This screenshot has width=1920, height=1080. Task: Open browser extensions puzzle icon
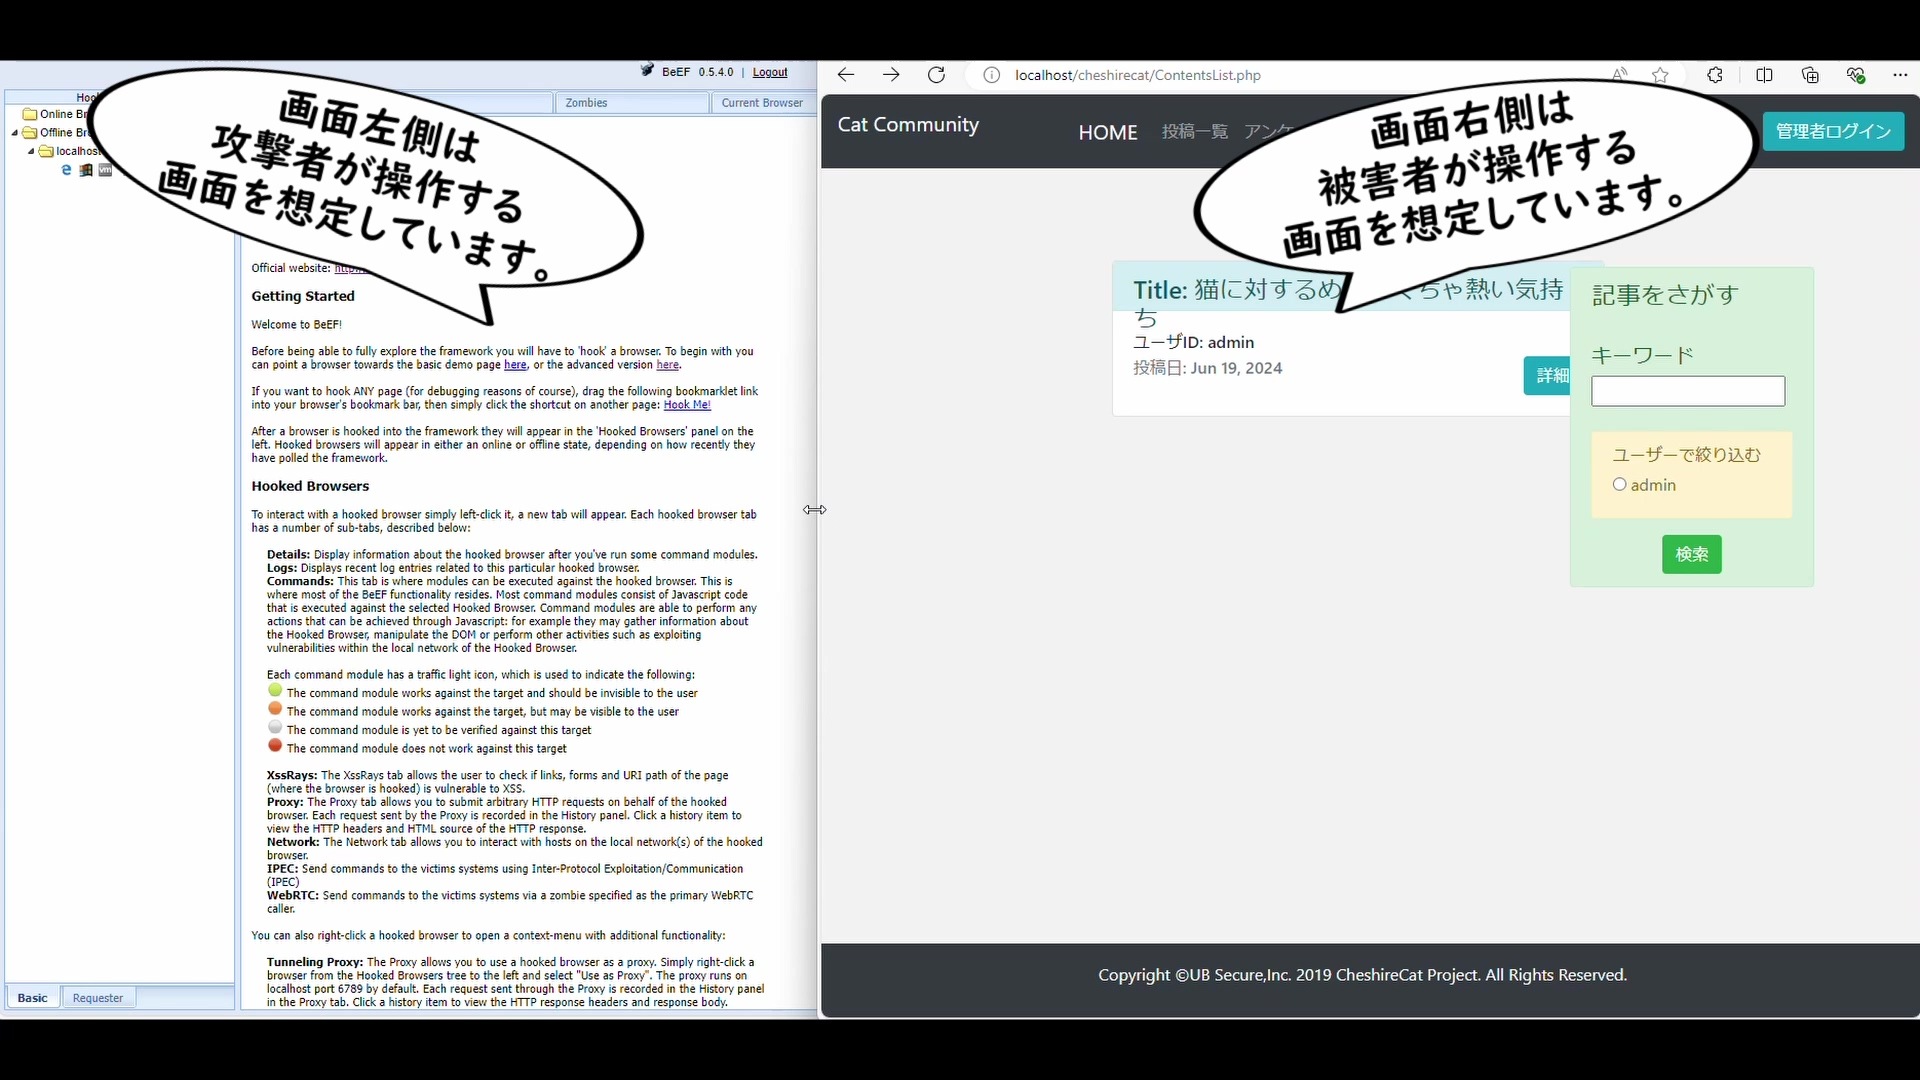pos(1715,75)
